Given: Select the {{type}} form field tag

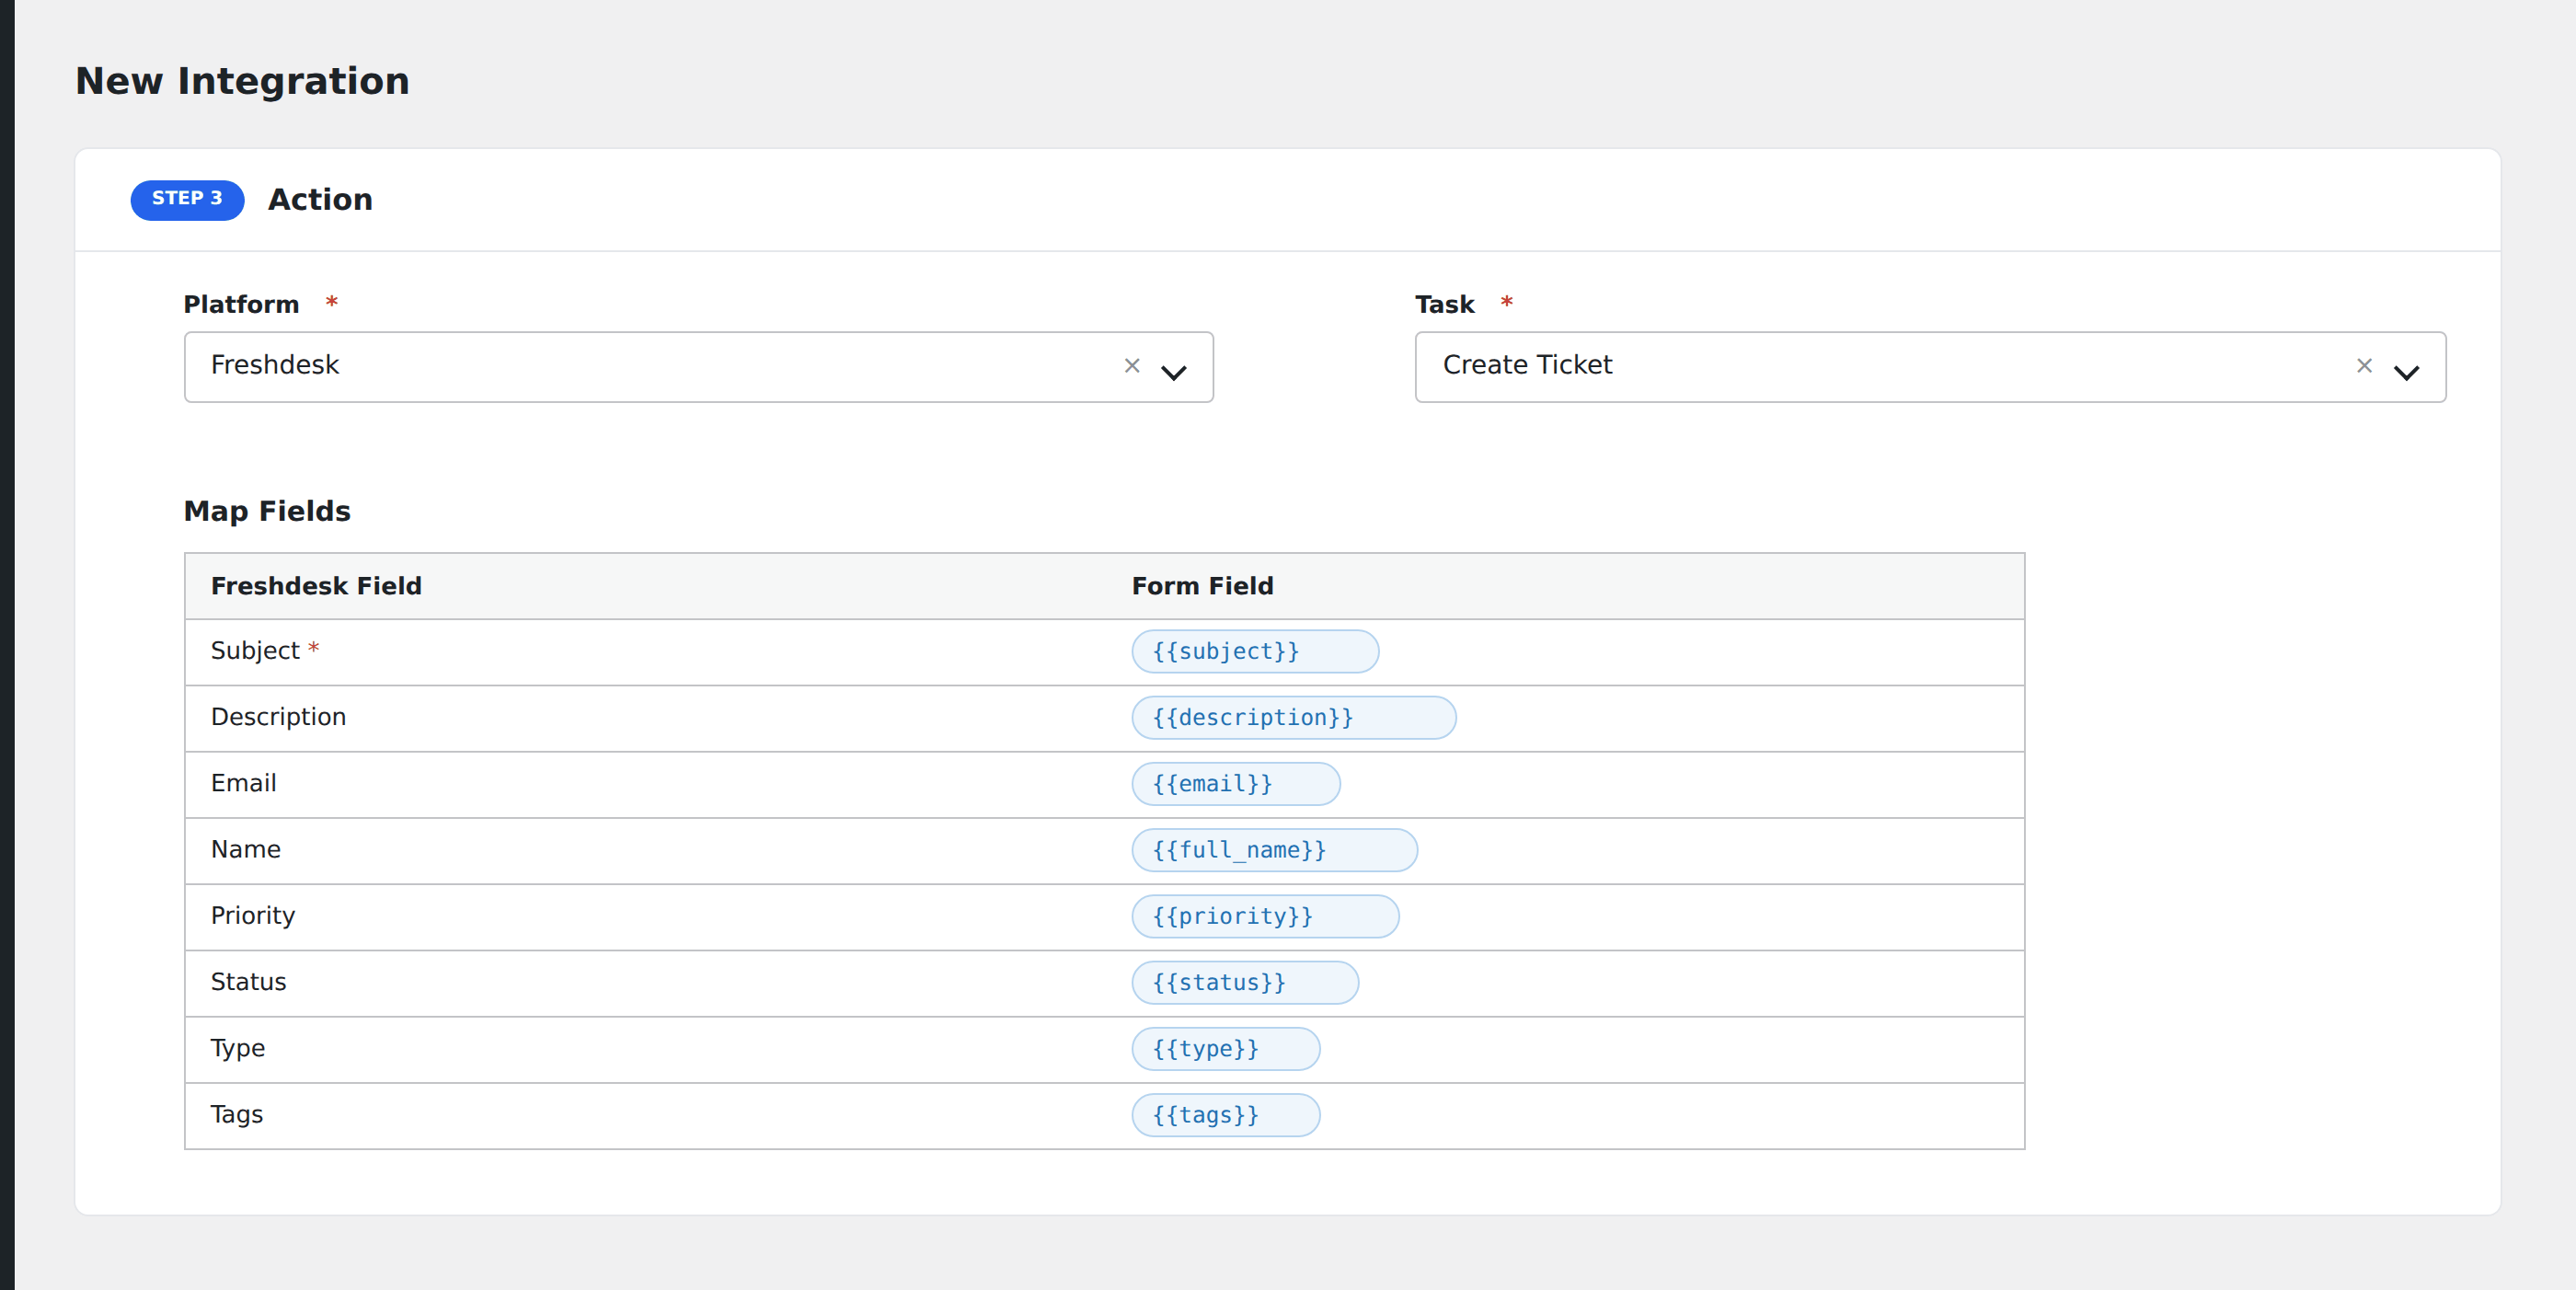Looking at the screenshot, I should pyautogui.click(x=1225, y=1049).
